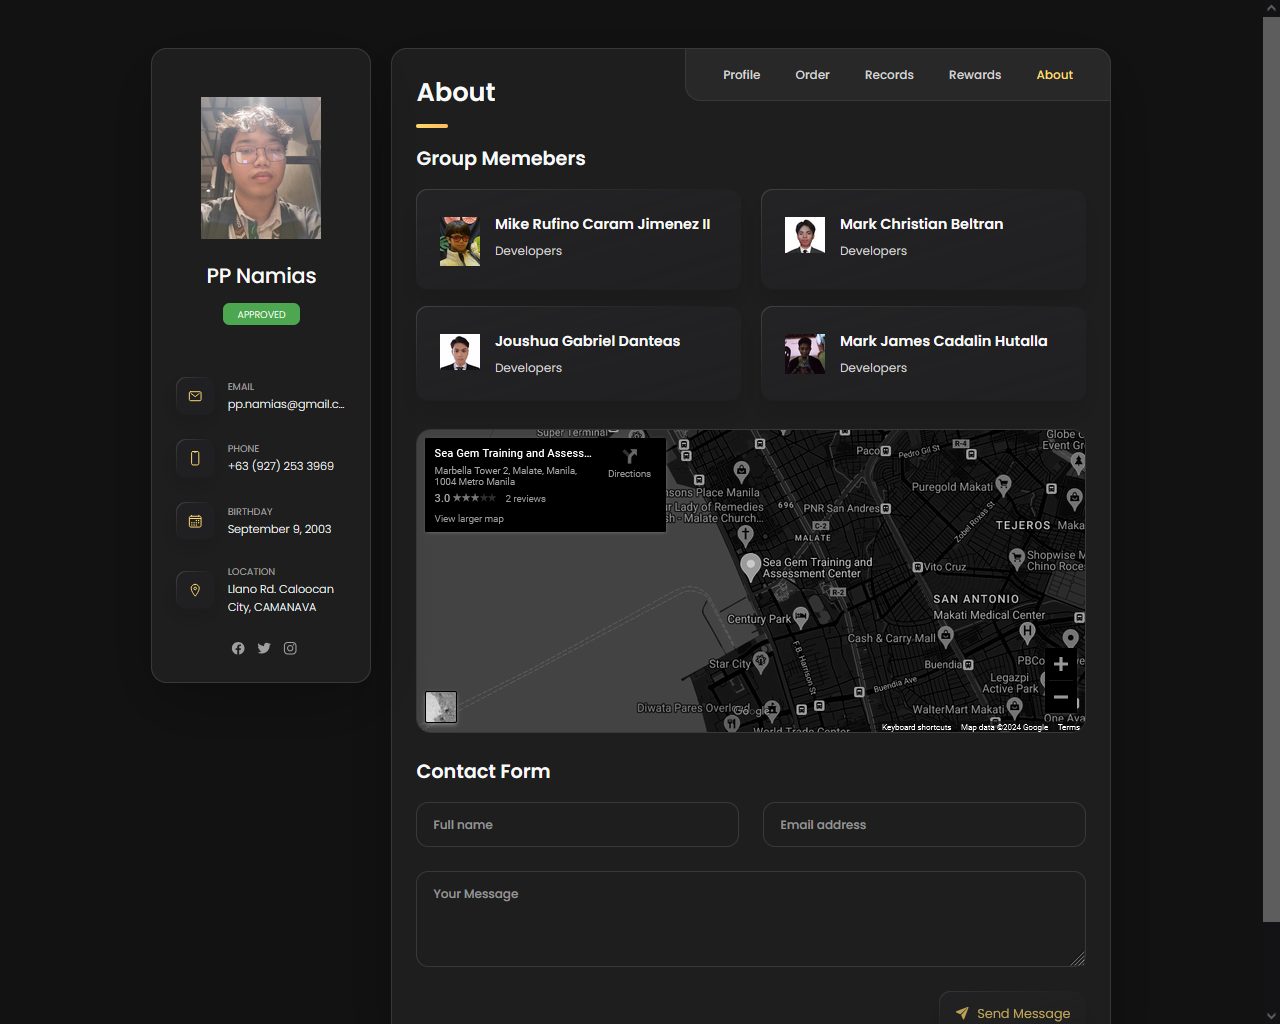
Task: Go to the Rewards tab
Action: coord(974,75)
